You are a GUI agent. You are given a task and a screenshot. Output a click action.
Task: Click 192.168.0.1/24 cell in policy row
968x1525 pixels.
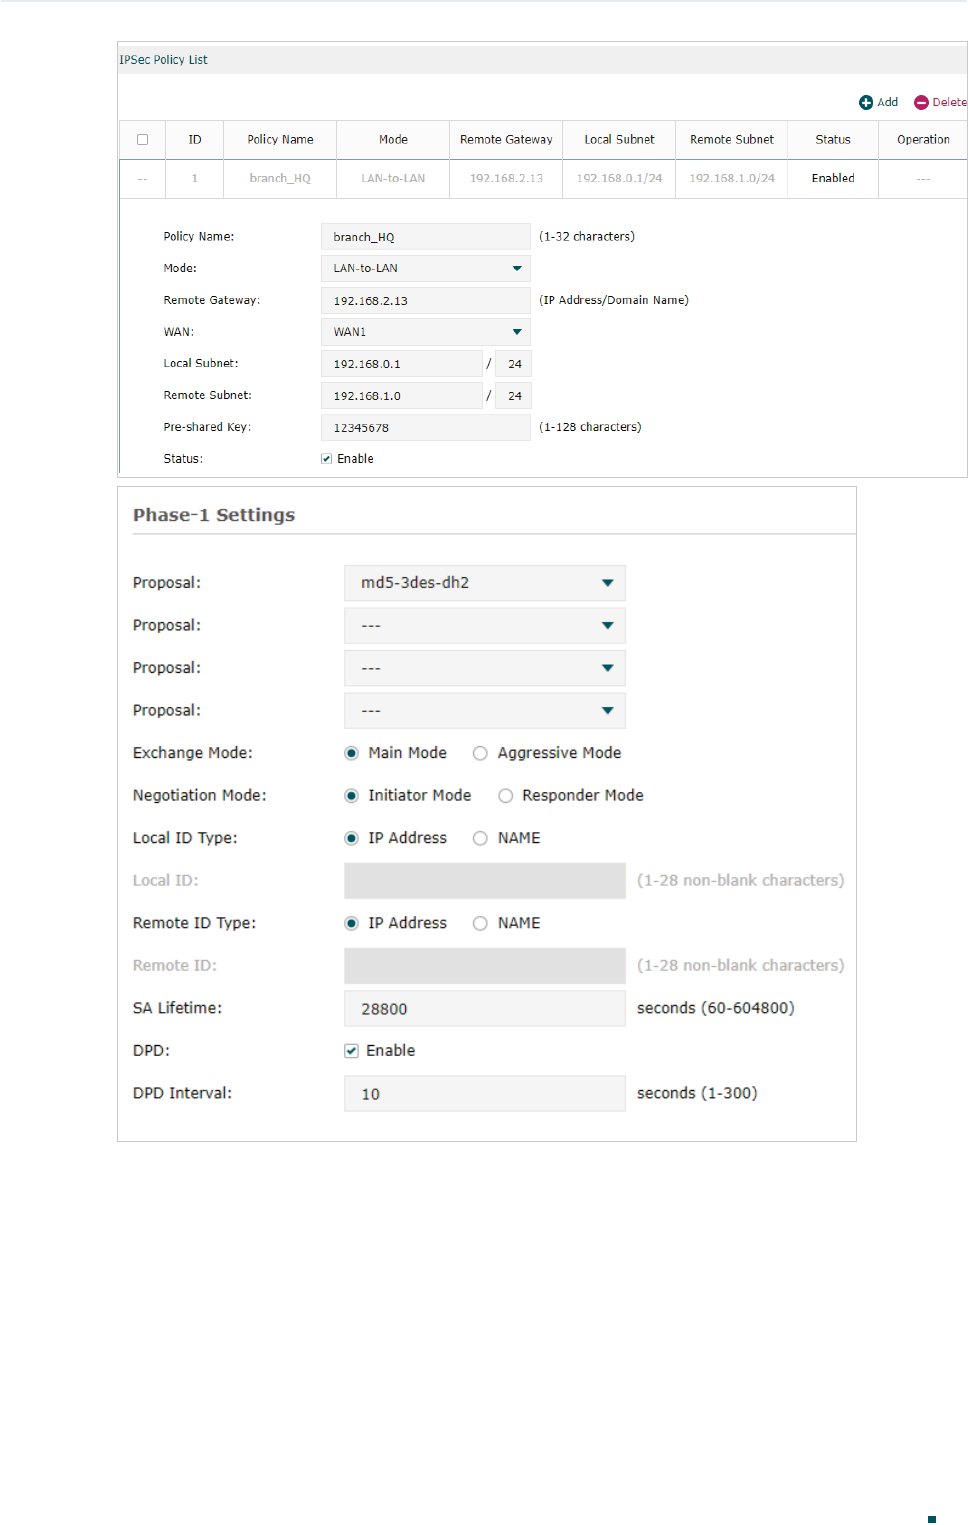[619, 178]
